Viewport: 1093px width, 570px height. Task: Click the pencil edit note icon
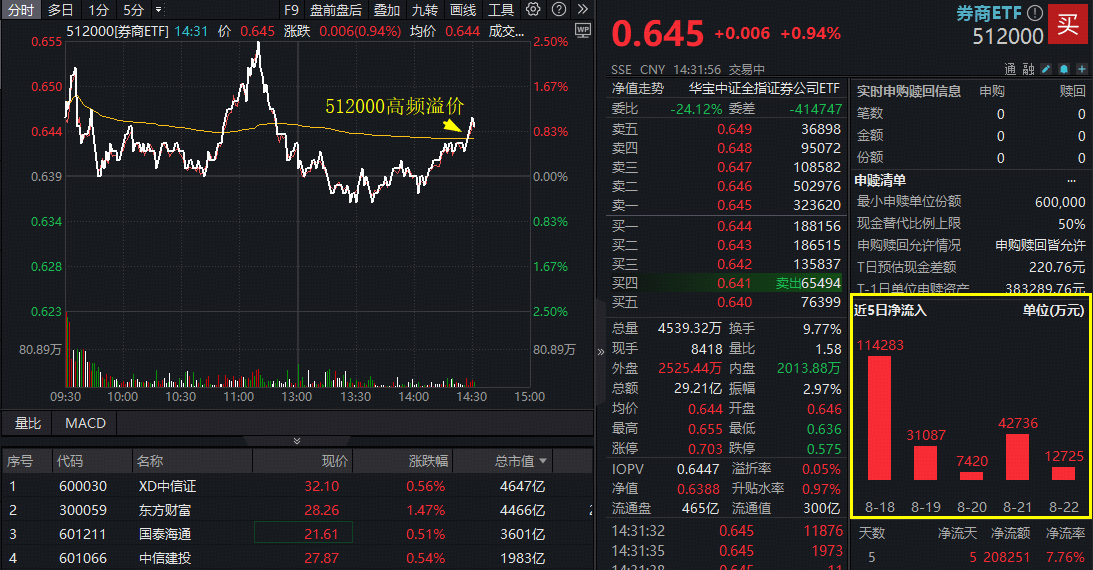pos(1046,70)
